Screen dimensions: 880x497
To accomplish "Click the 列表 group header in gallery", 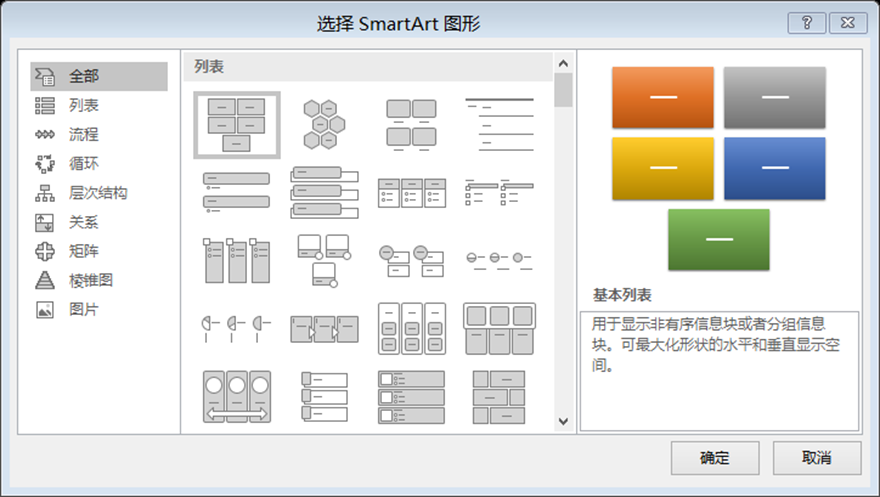I will [368, 67].
